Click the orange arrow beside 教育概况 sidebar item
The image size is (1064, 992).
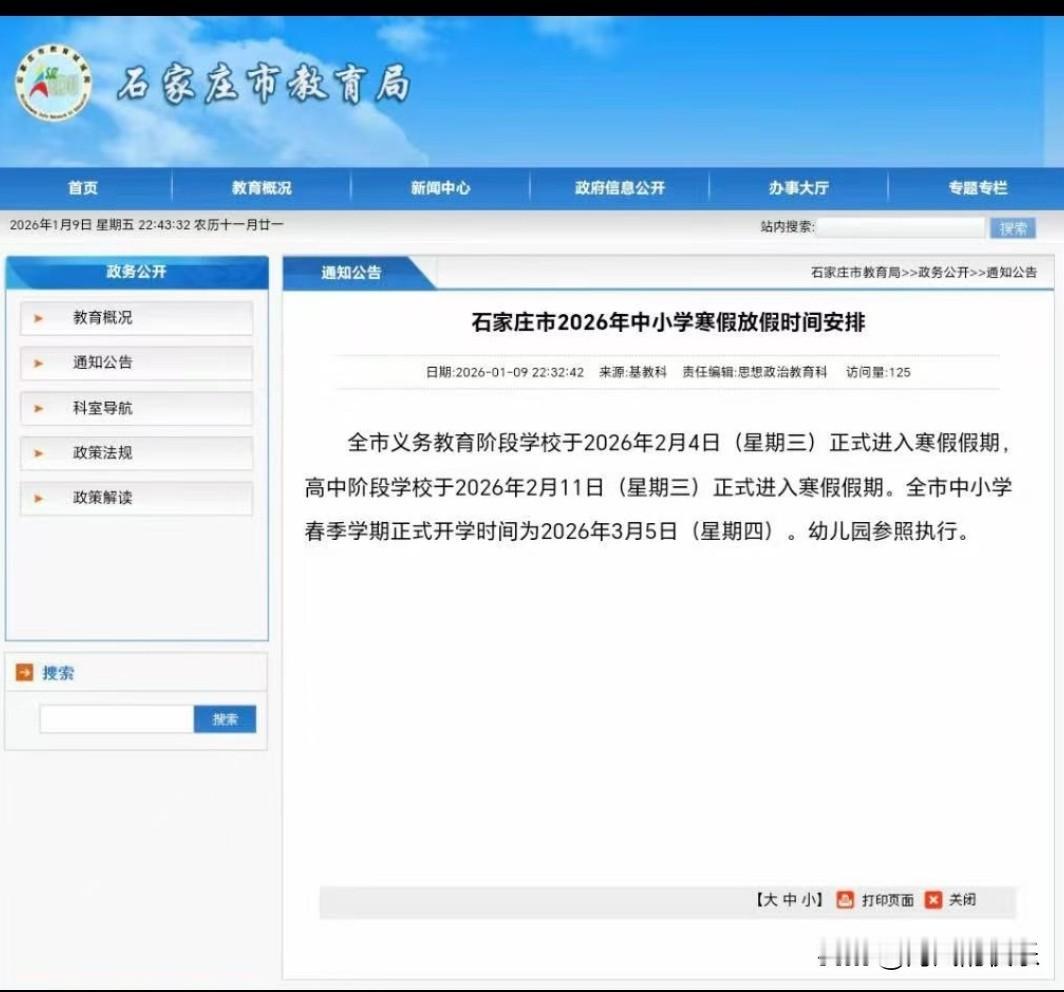click(x=38, y=320)
